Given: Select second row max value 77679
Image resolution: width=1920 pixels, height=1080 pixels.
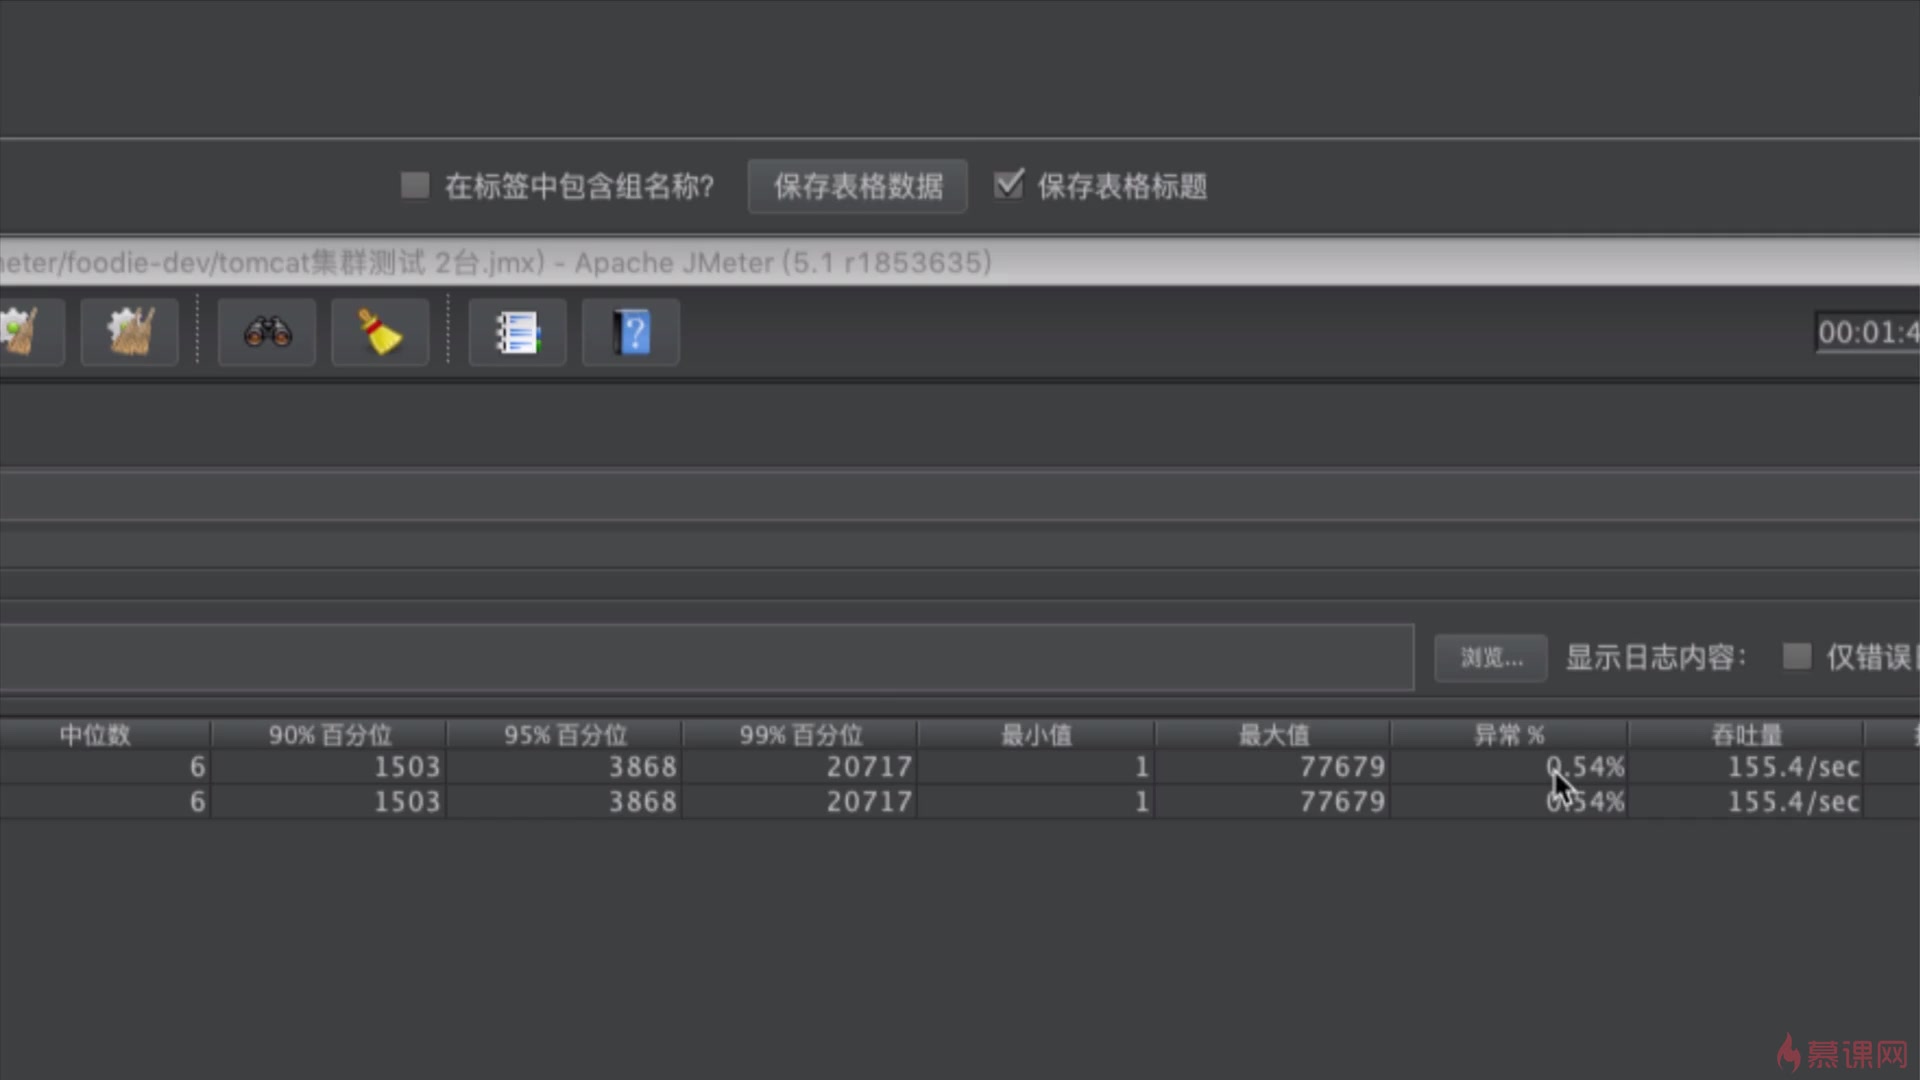Looking at the screenshot, I should pyautogui.click(x=1342, y=802).
